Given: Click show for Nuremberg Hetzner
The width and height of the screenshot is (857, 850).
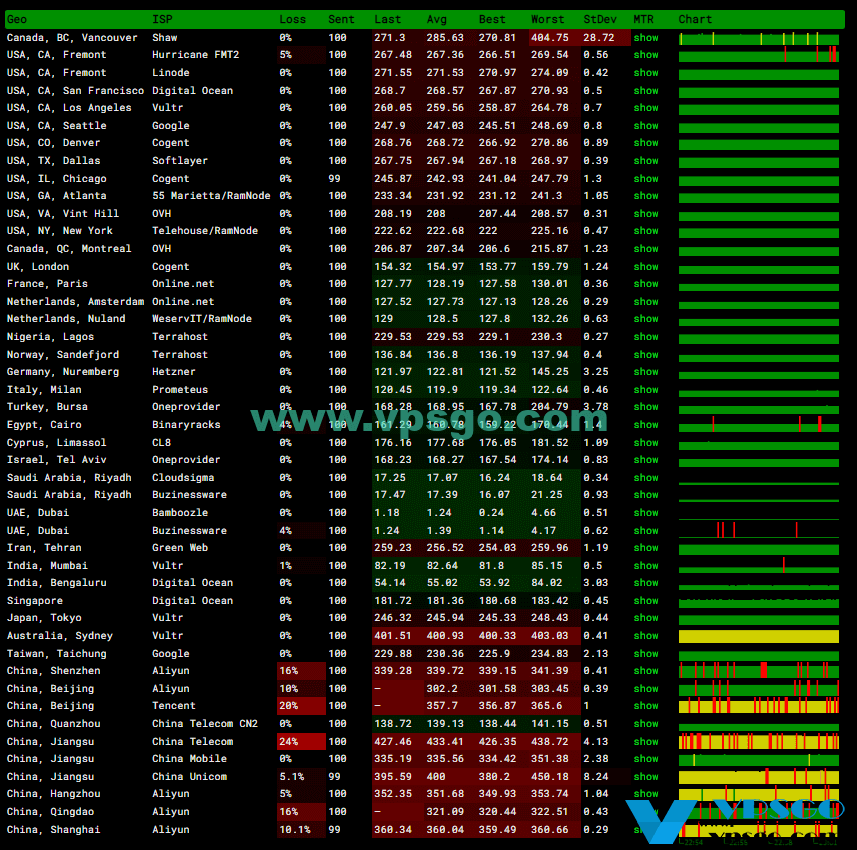Looking at the screenshot, I should [645, 372].
